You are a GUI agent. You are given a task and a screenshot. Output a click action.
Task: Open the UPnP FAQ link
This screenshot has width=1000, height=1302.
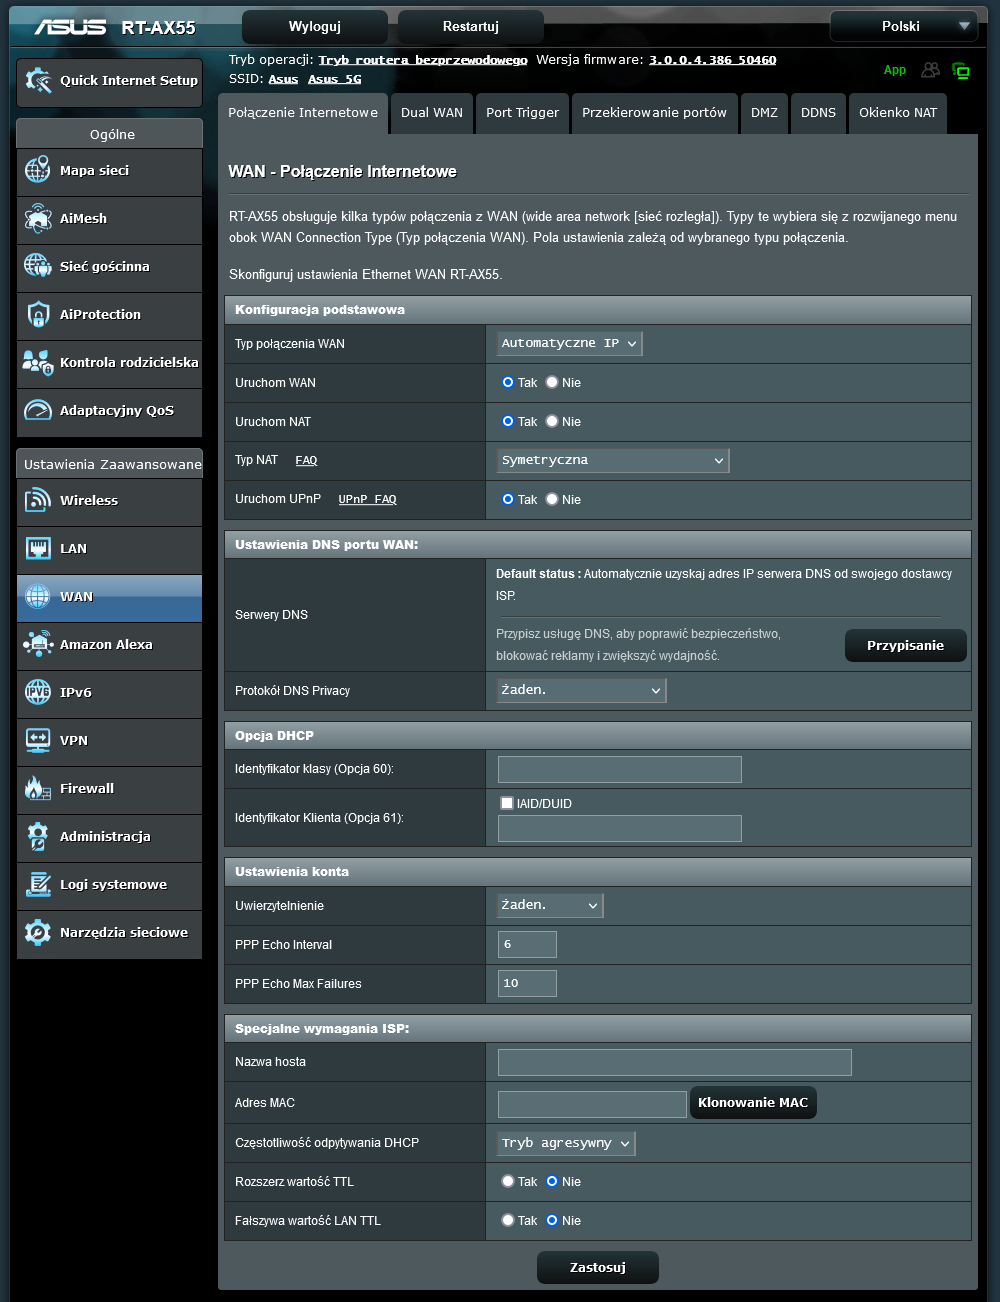pyautogui.click(x=367, y=499)
